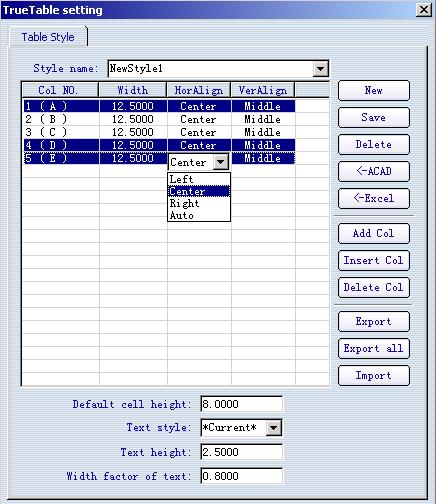
Task: Click the Add Col button
Action: pyautogui.click(x=374, y=233)
